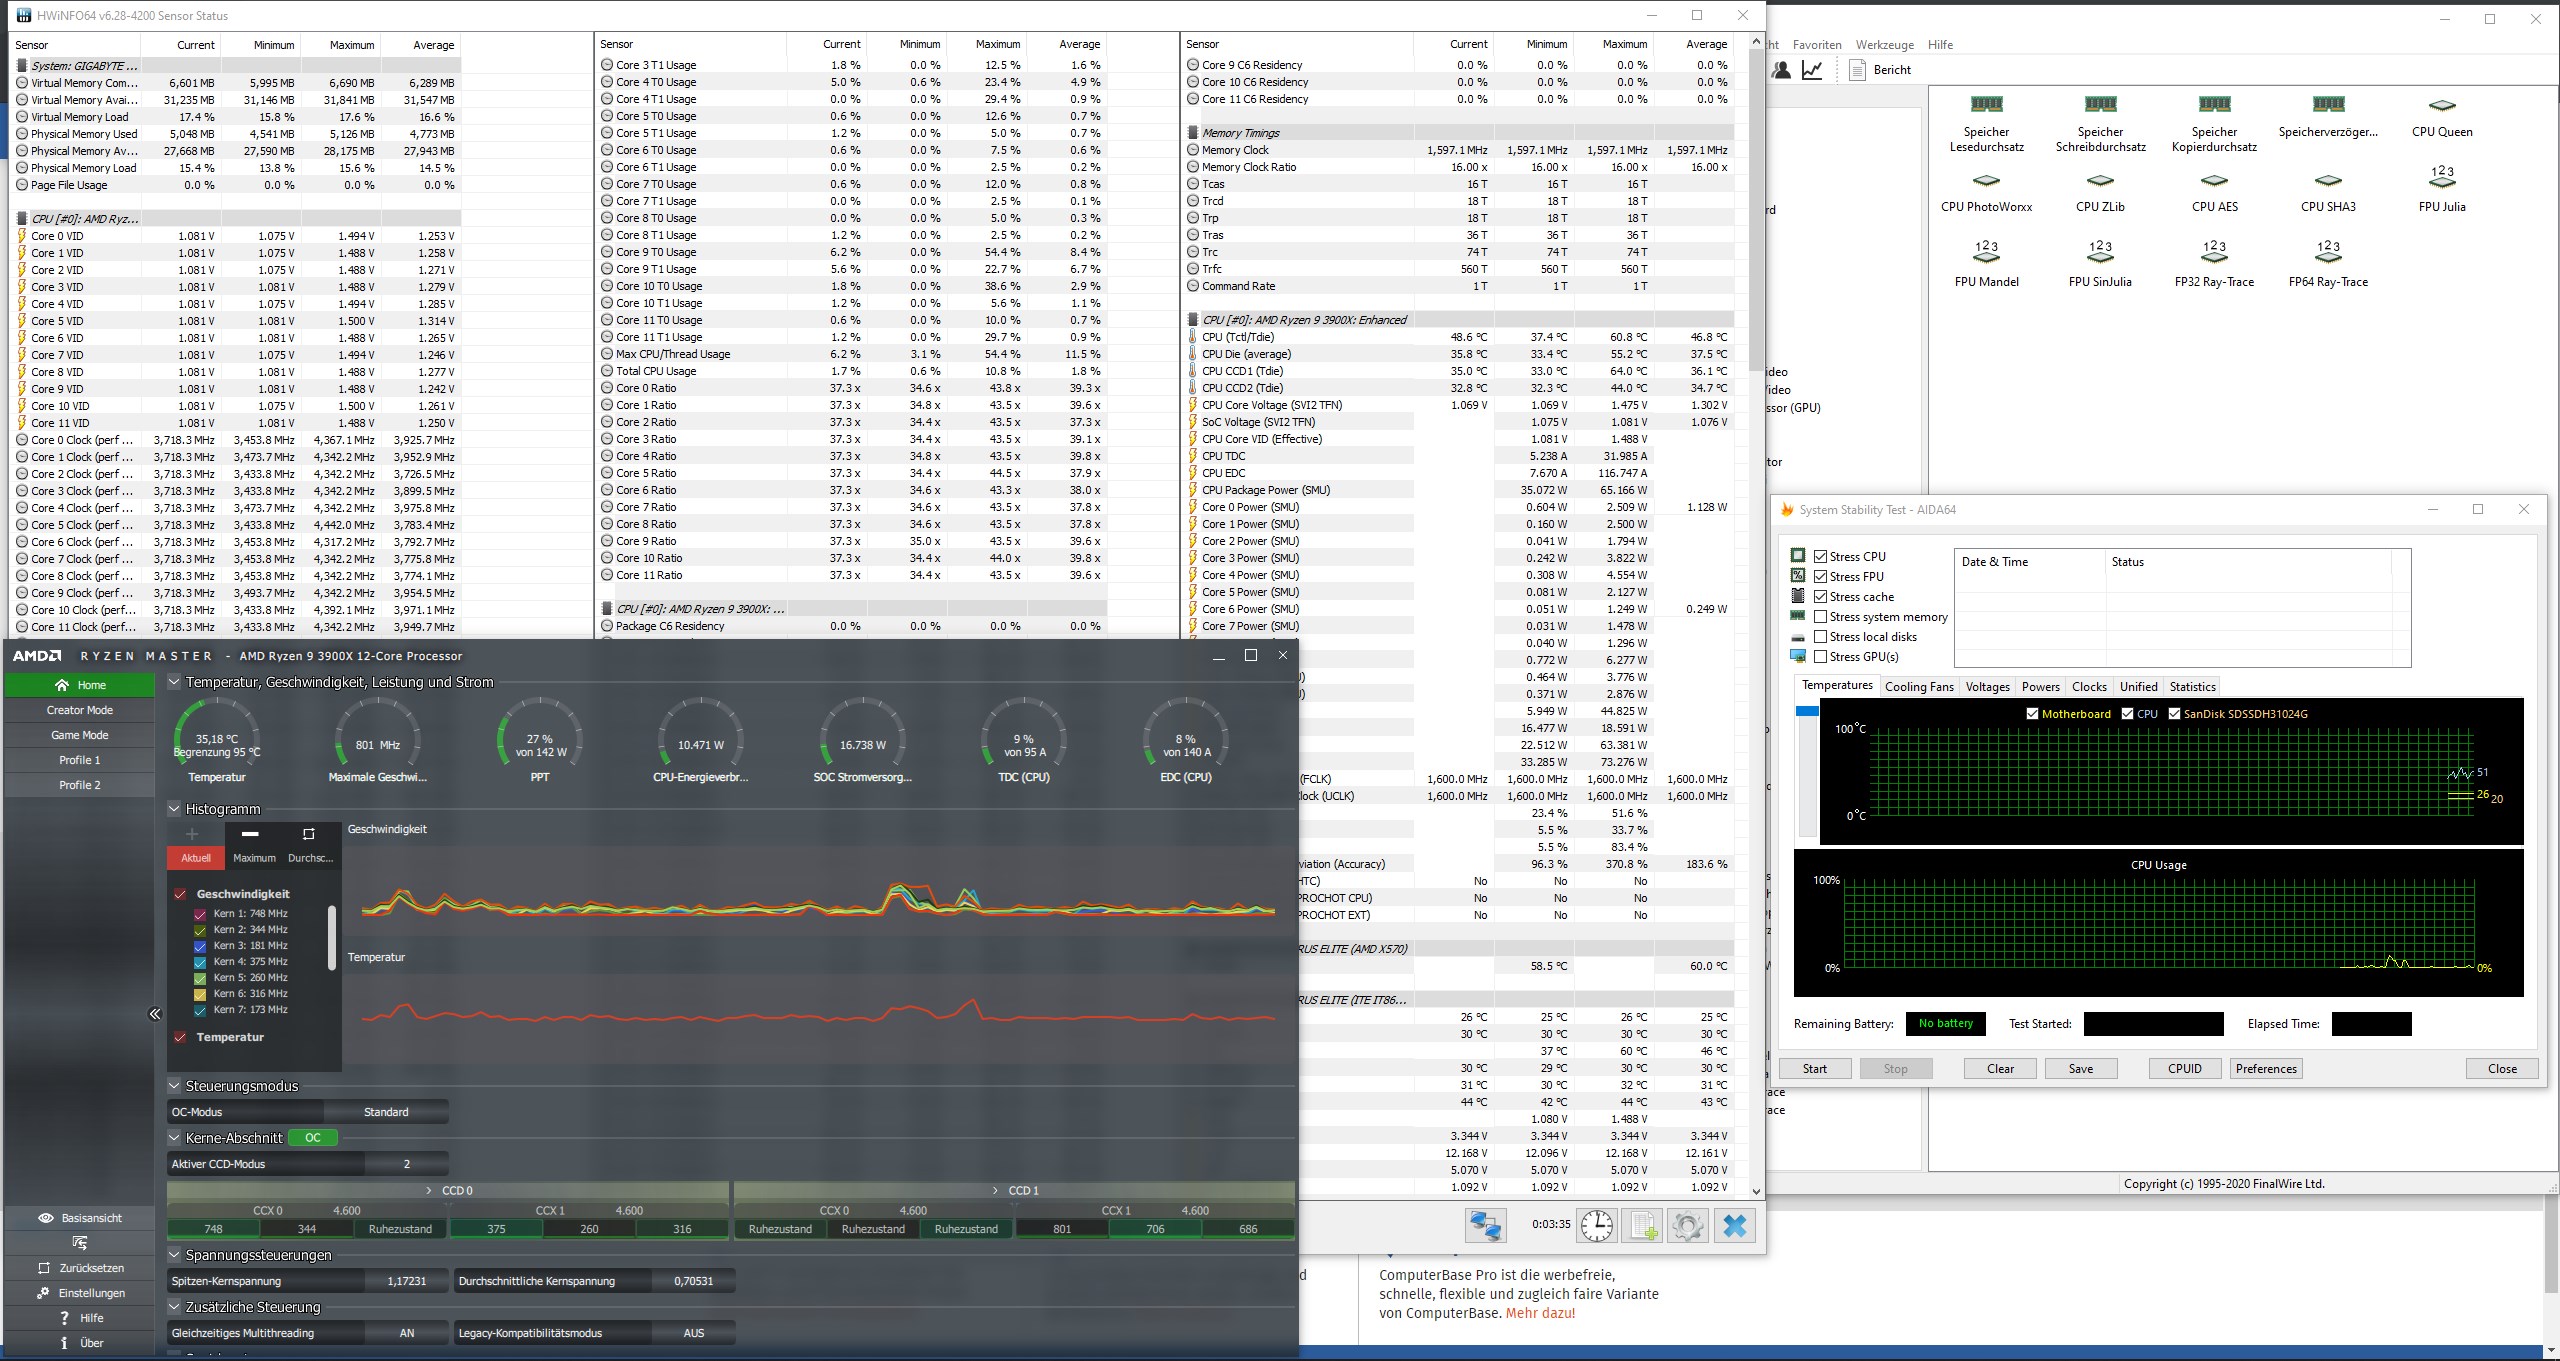Viewport: 2560px width, 1361px height.
Task: Click the Start button in AIDA64
Action: pos(1814,1069)
